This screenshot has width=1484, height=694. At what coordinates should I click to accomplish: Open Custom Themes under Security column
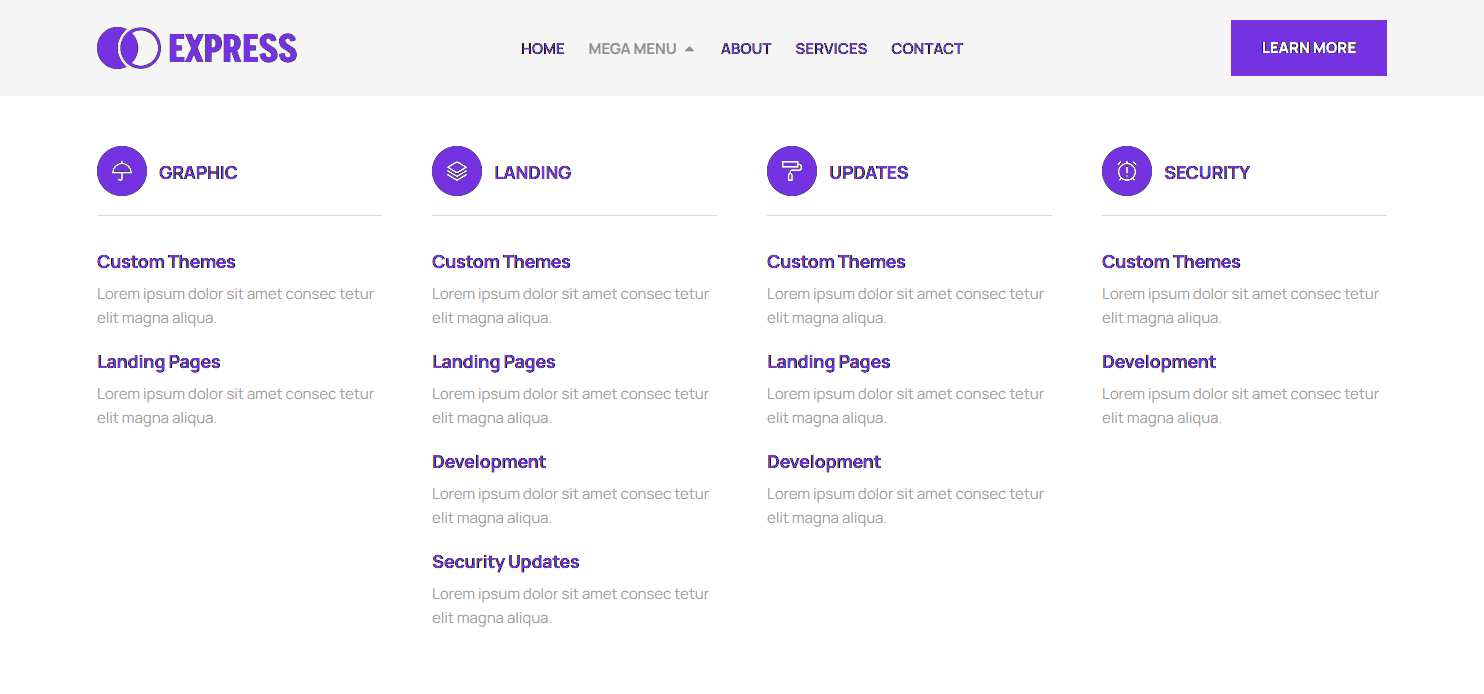tap(1171, 262)
